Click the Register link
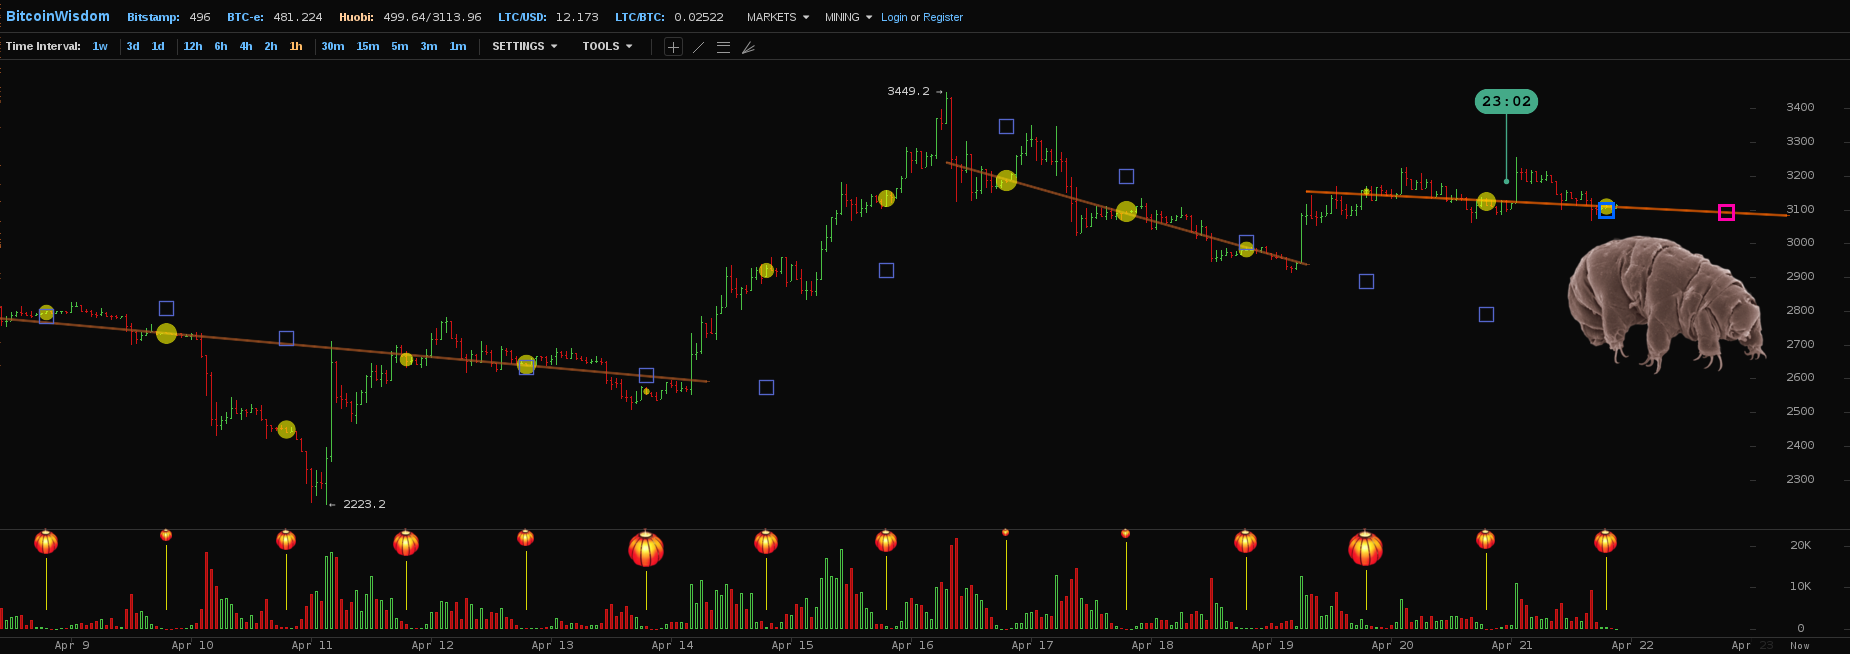This screenshot has width=1850, height=654. coord(943,17)
